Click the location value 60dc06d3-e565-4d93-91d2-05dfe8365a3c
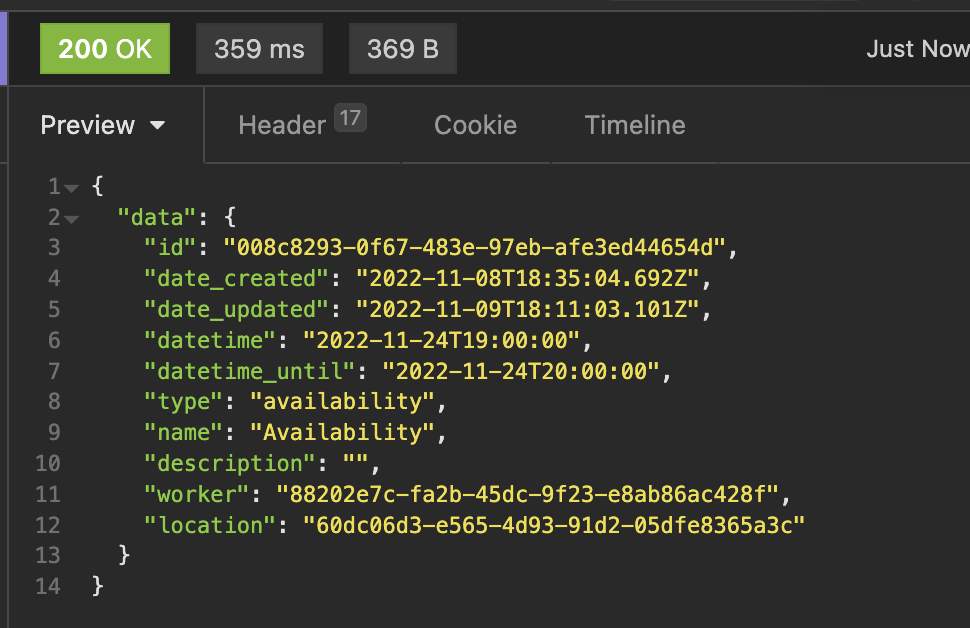 coord(554,525)
